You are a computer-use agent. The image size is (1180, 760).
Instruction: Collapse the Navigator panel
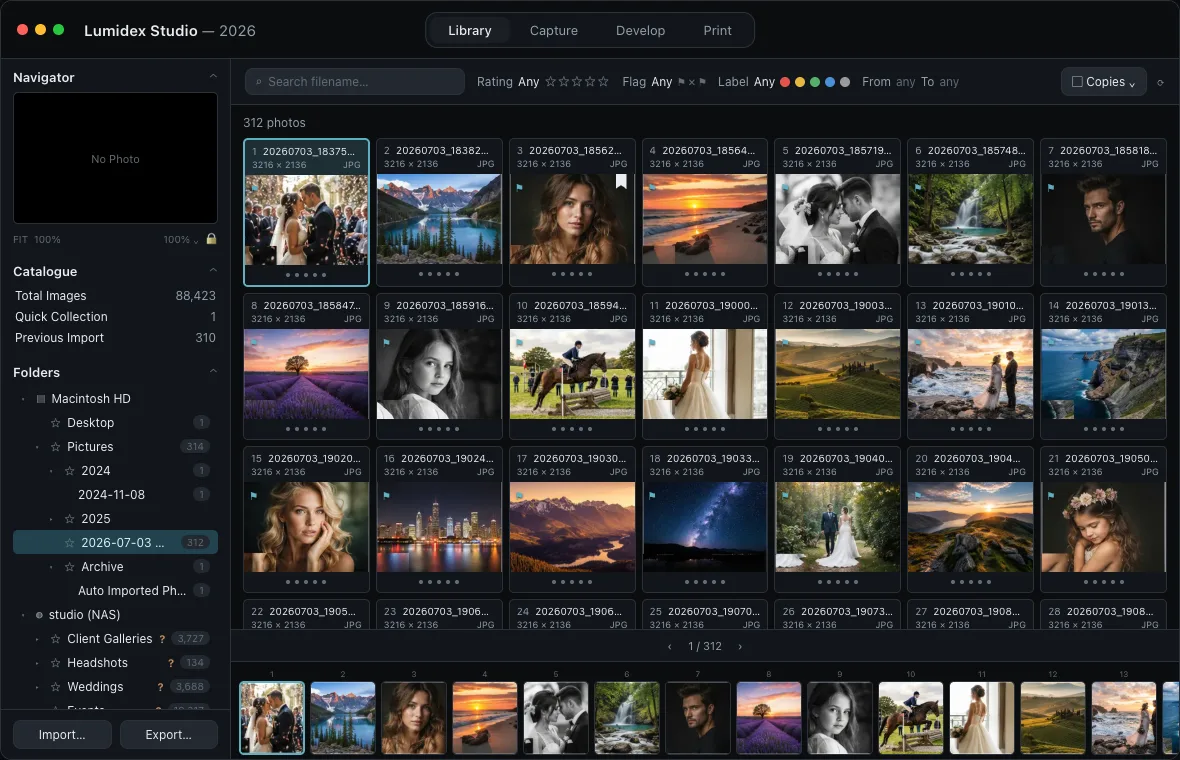(x=213, y=77)
